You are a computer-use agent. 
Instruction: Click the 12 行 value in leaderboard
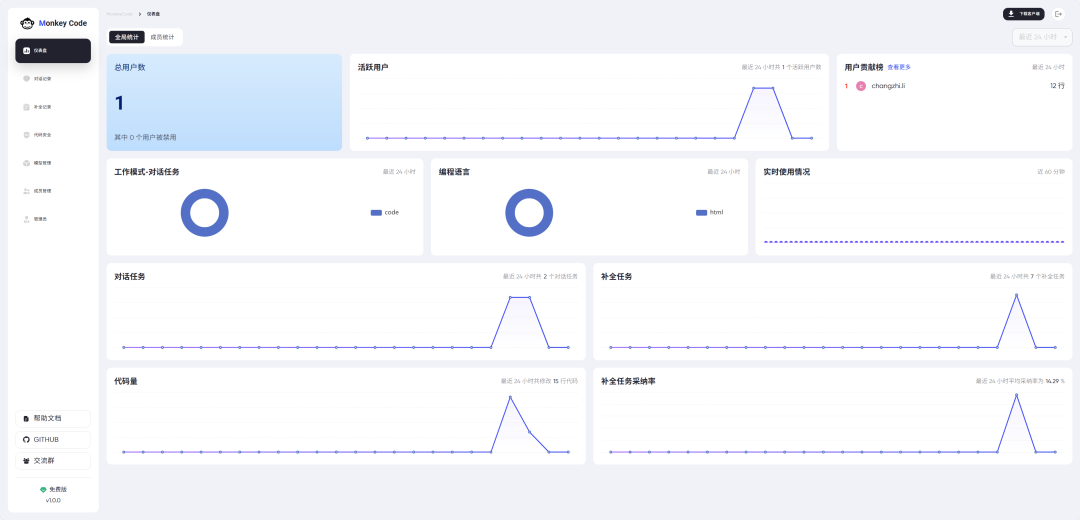1057,86
